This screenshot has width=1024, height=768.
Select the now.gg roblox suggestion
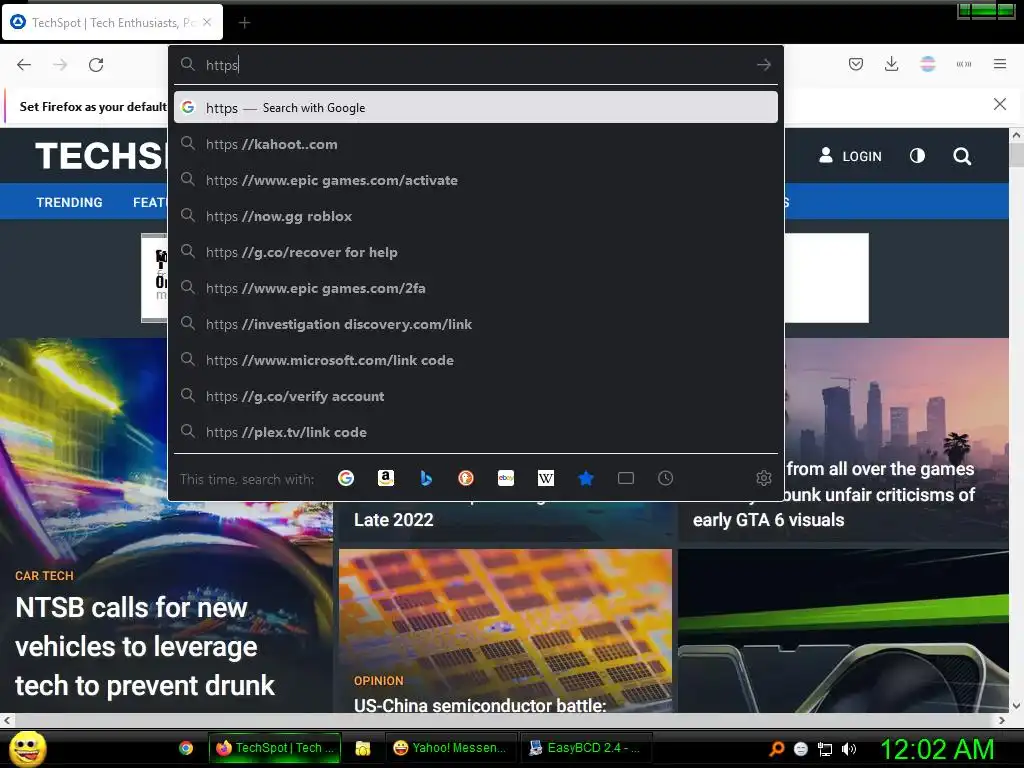[476, 216]
